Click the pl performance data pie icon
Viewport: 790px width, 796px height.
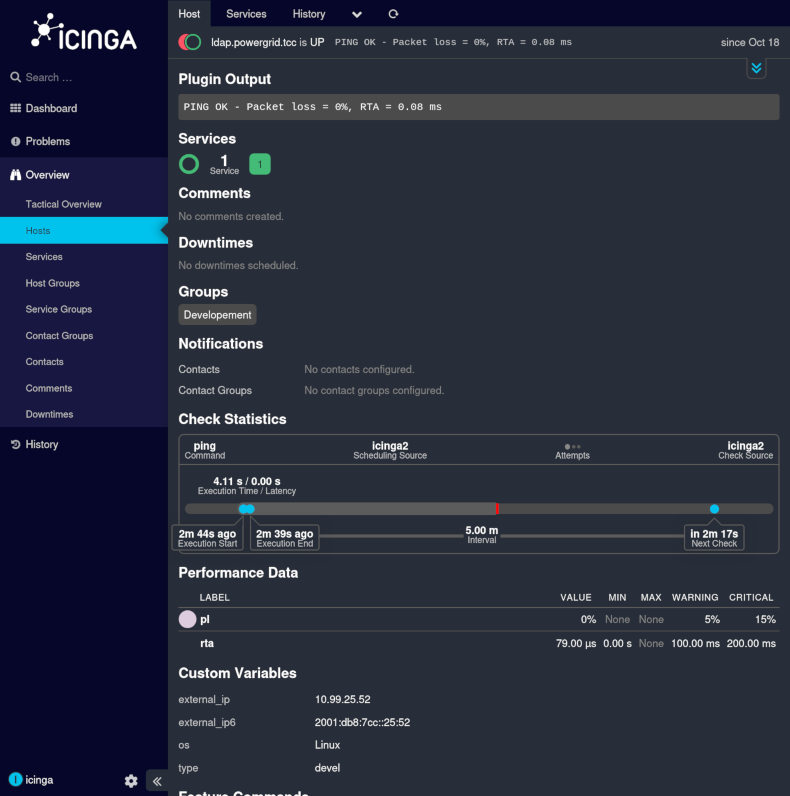pyautogui.click(x=187, y=619)
